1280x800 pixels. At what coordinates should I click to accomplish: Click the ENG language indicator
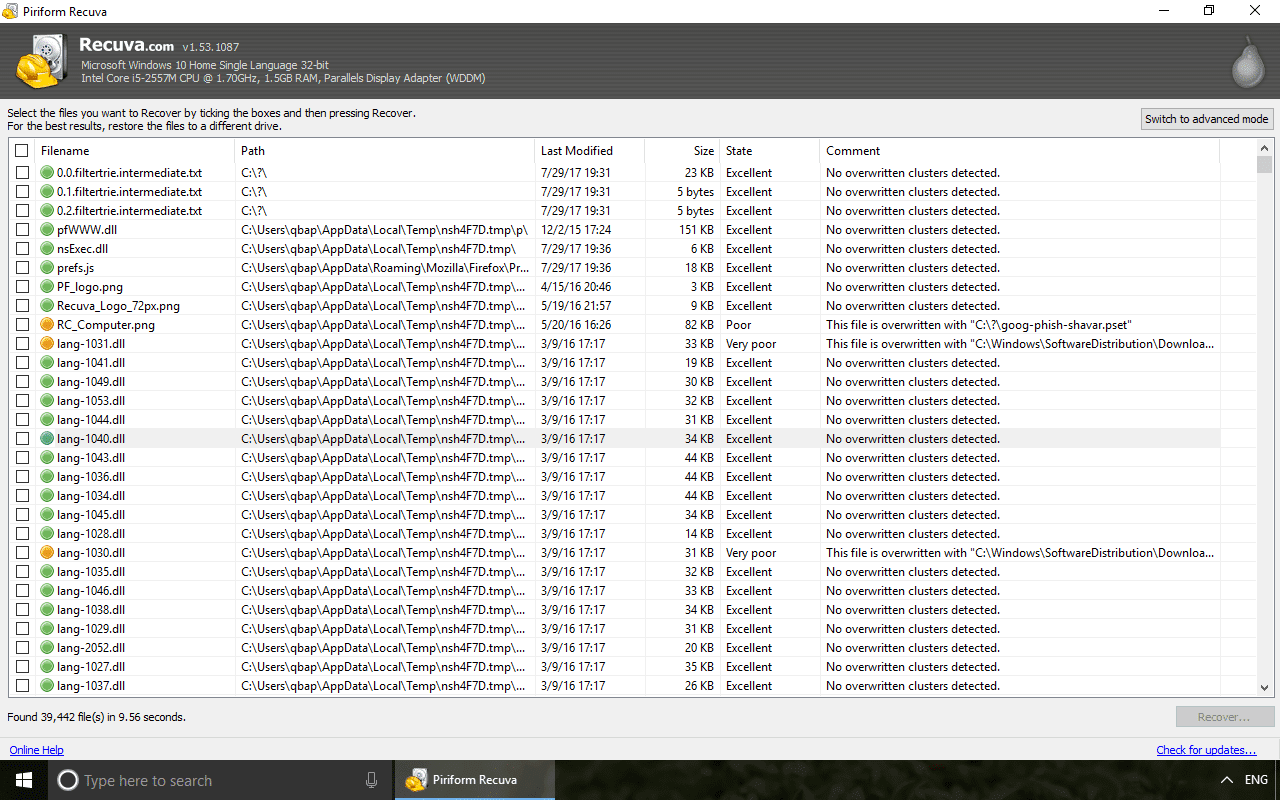coord(1257,780)
